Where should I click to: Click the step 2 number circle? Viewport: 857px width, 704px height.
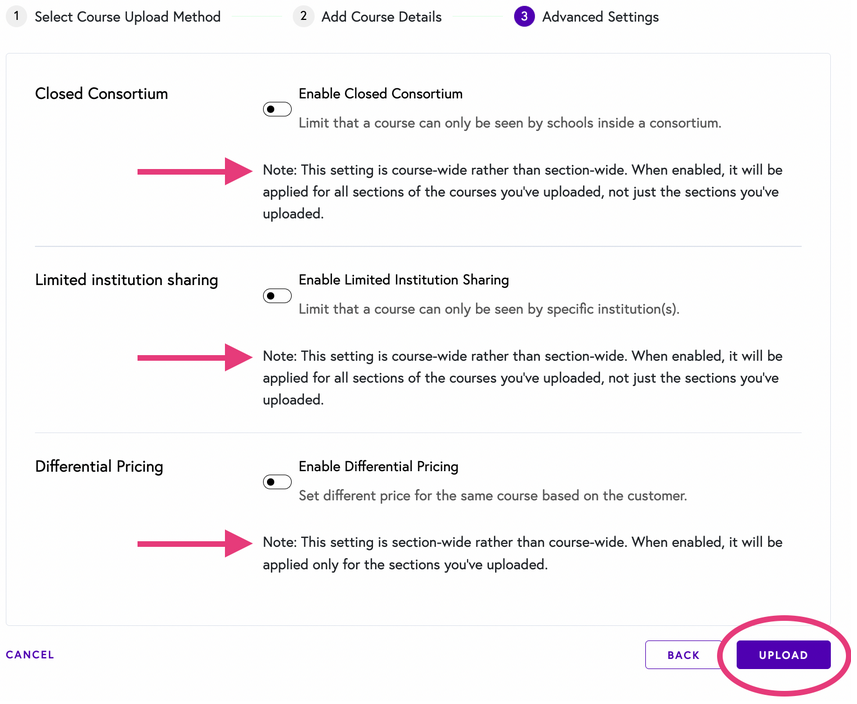point(303,17)
